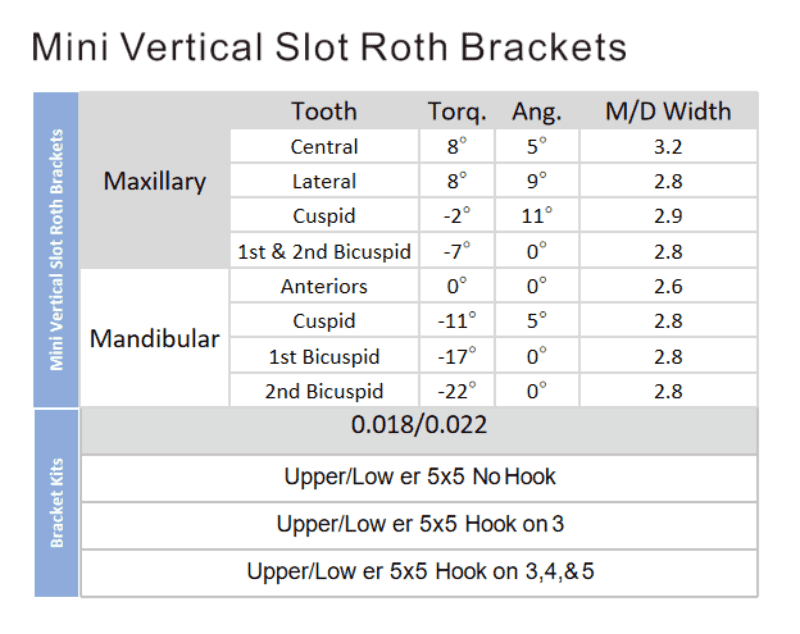Select the 2nd Bicuspid row cell
Viewport: 800px width, 634px height.
324,391
